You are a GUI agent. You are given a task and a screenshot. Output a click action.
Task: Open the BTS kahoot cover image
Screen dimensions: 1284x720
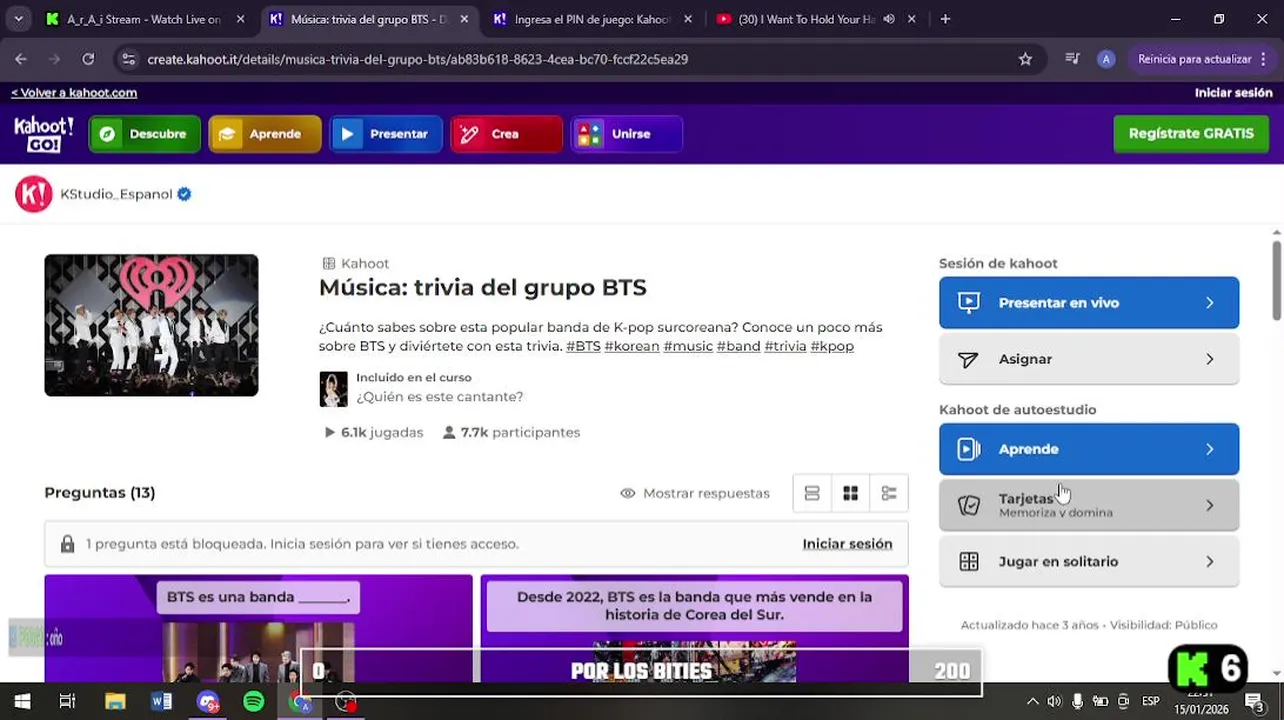[151, 325]
